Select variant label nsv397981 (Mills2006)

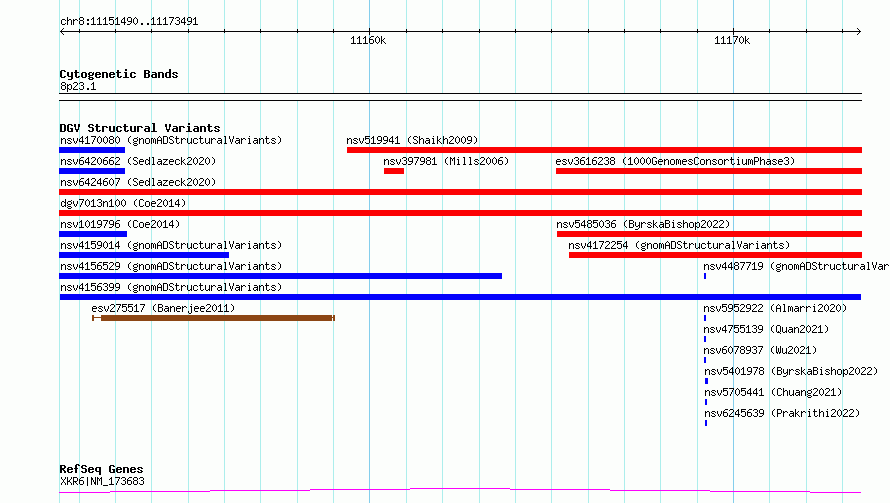point(446,161)
